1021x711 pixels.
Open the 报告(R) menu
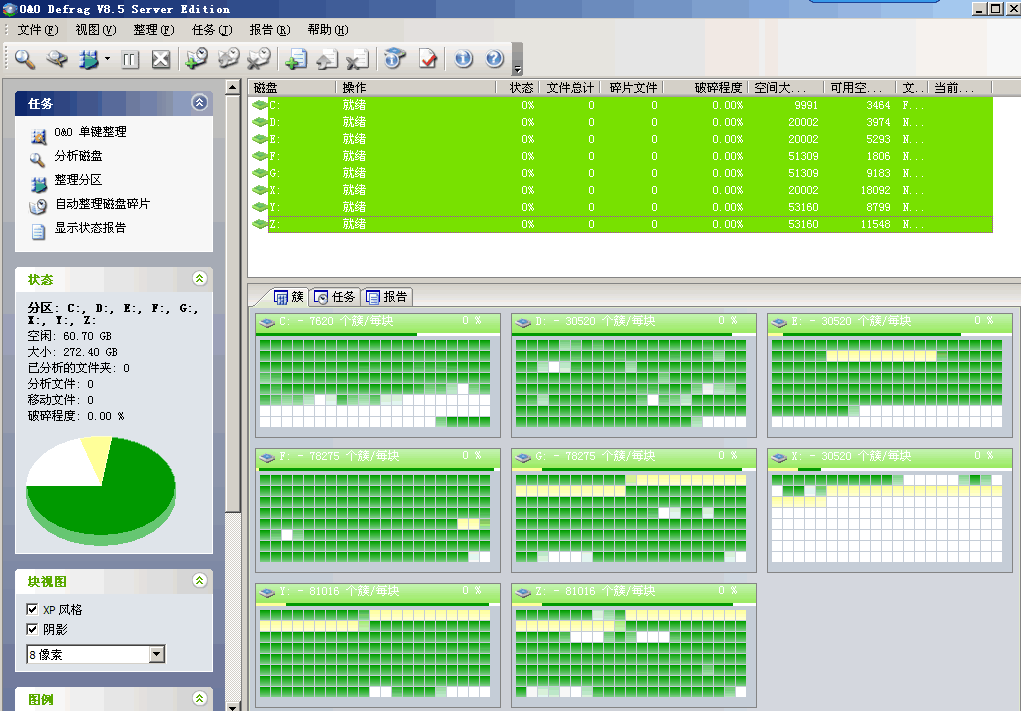point(270,30)
